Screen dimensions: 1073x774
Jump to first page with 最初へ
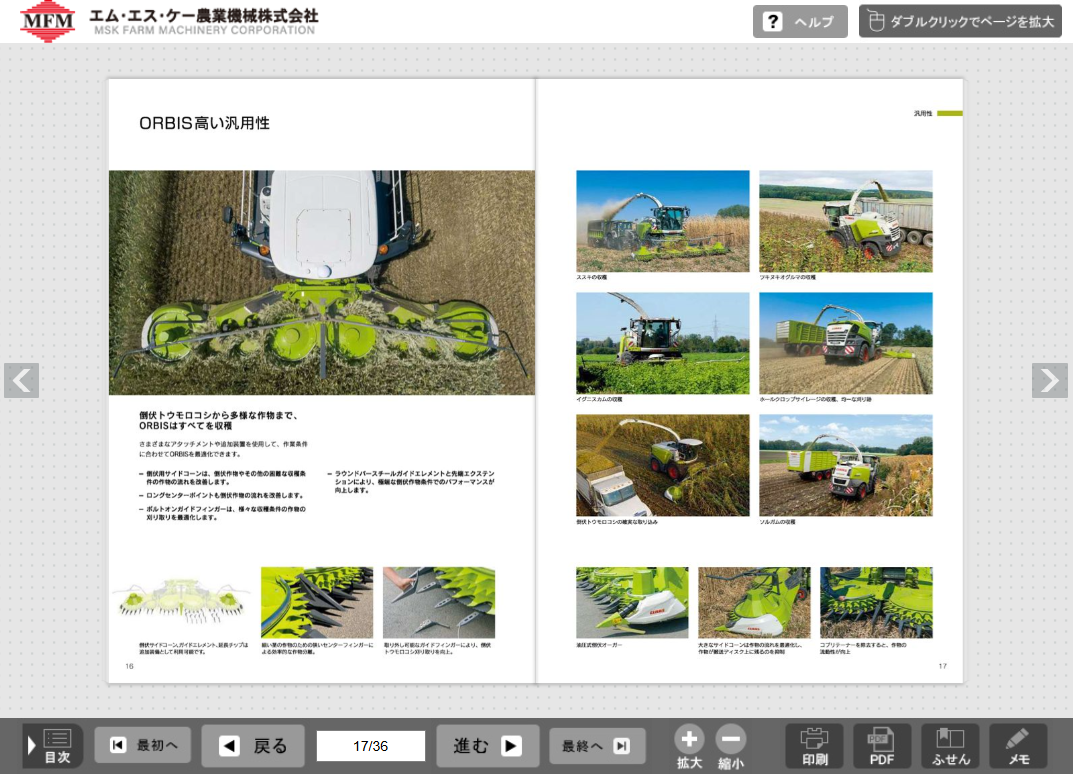[143, 745]
